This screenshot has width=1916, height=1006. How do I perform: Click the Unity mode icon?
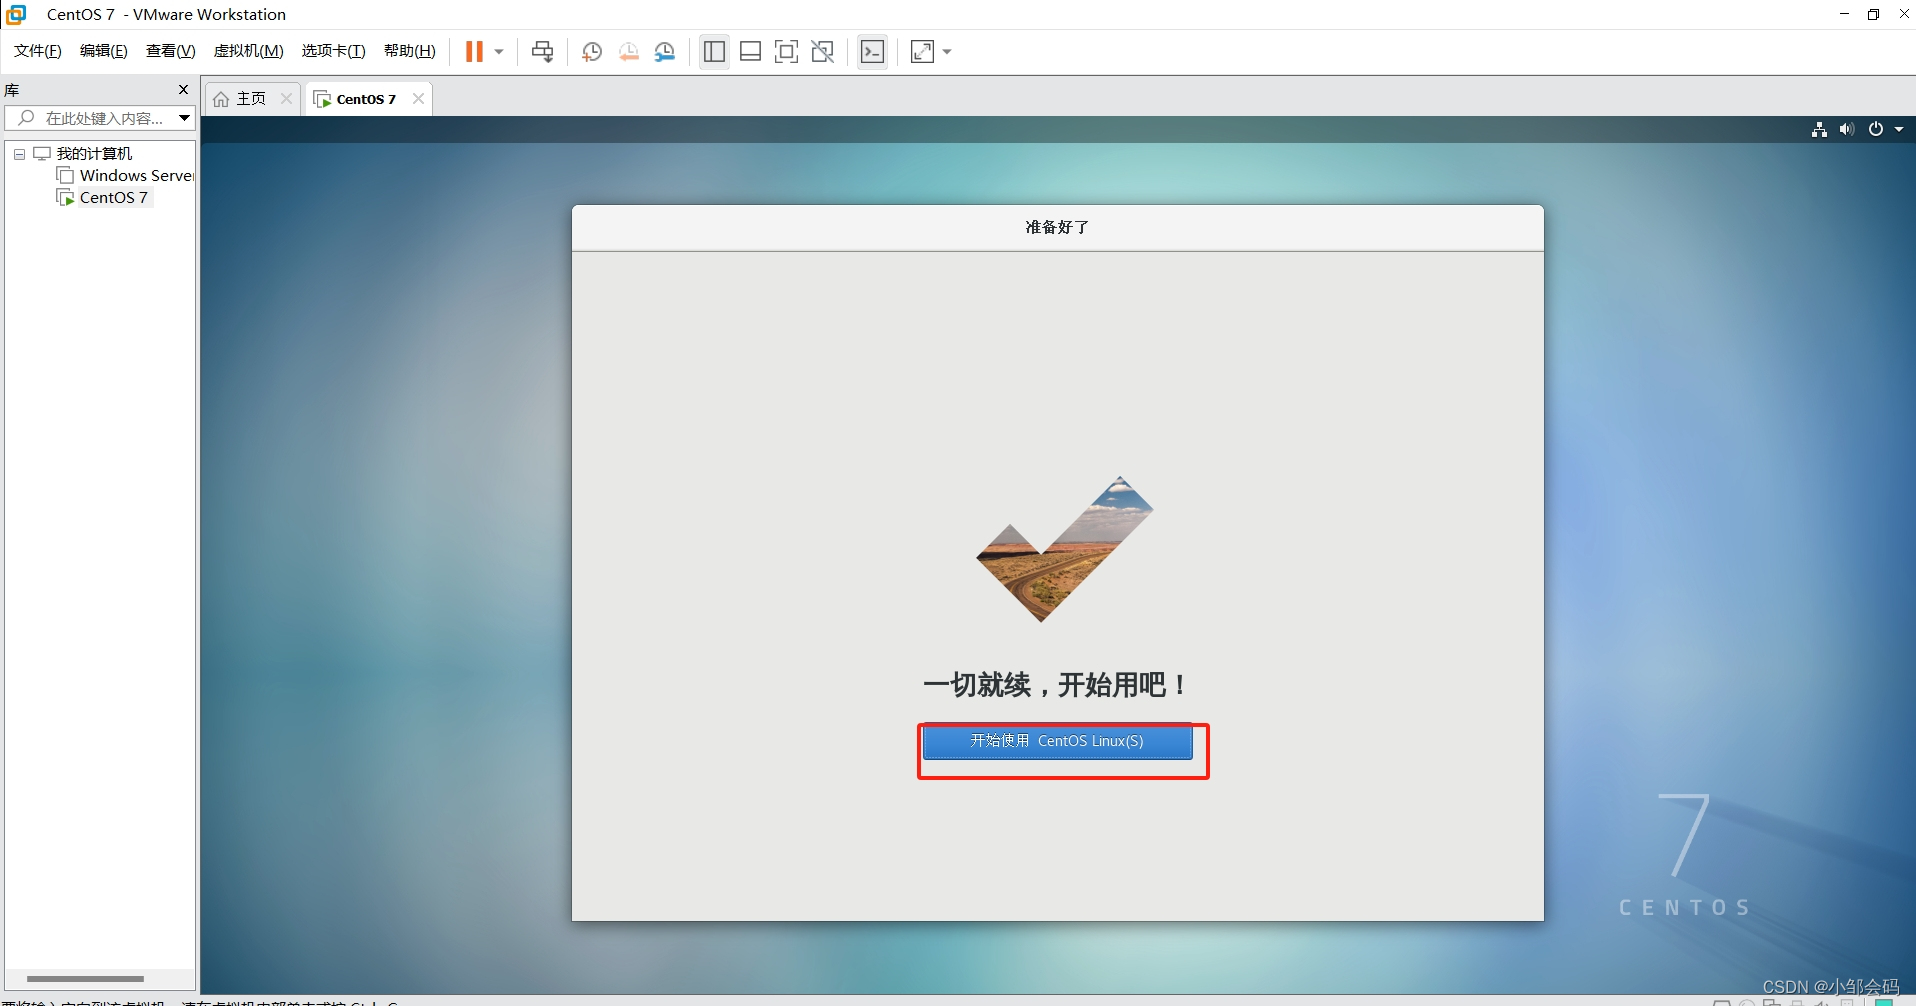(822, 52)
